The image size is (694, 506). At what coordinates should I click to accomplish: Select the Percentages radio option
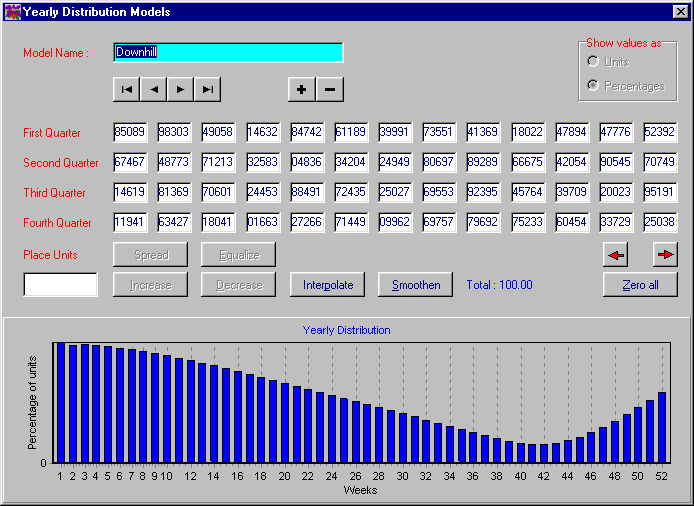pos(626,85)
